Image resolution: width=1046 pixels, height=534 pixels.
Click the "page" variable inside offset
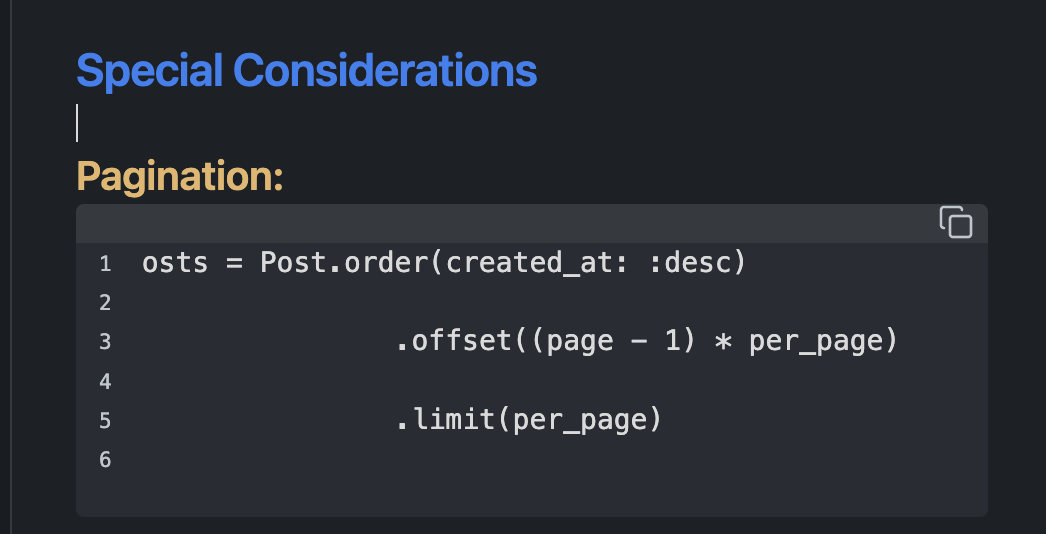(x=580, y=342)
